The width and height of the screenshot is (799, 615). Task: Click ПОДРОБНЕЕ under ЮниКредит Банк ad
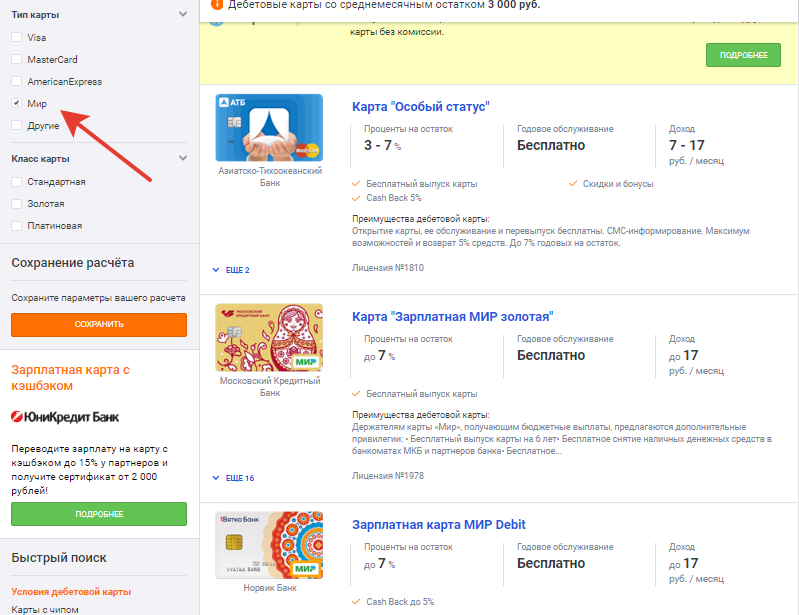coord(99,514)
